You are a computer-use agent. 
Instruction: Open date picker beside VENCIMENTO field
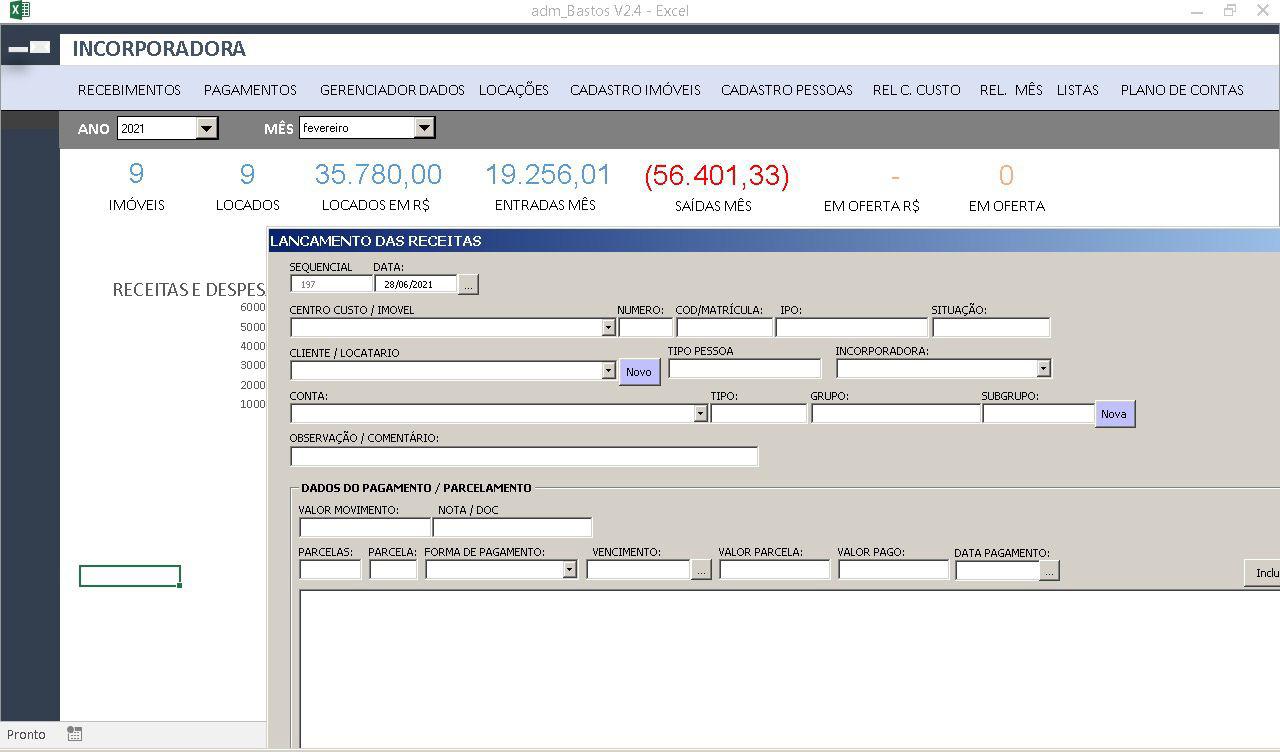701,570
